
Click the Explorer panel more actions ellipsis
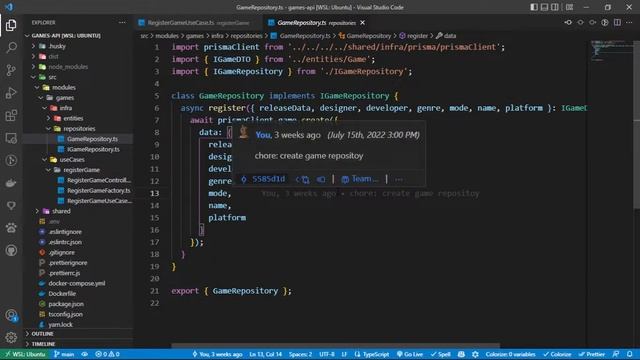122,22
